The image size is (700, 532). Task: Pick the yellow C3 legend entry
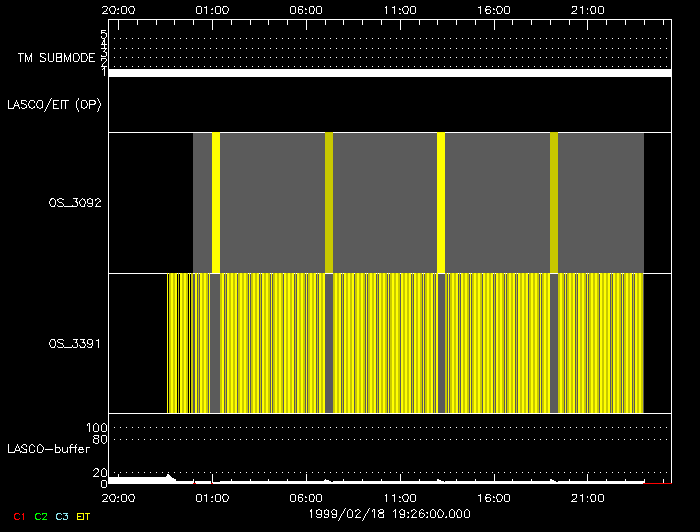62,516
